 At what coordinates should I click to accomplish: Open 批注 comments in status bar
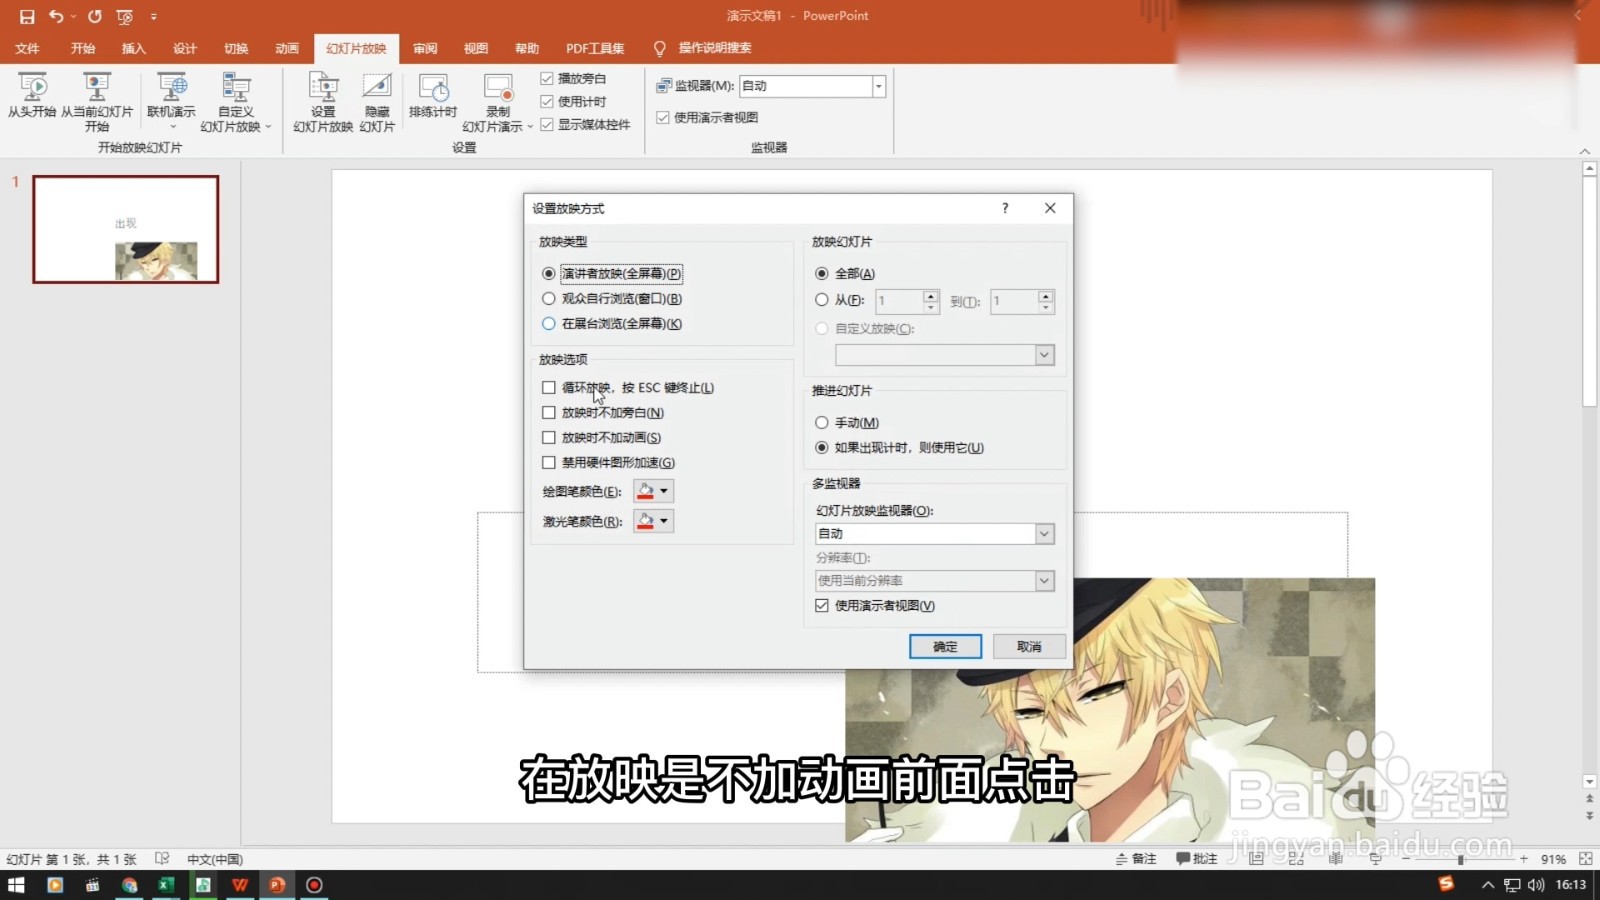tap(1197, 858)
